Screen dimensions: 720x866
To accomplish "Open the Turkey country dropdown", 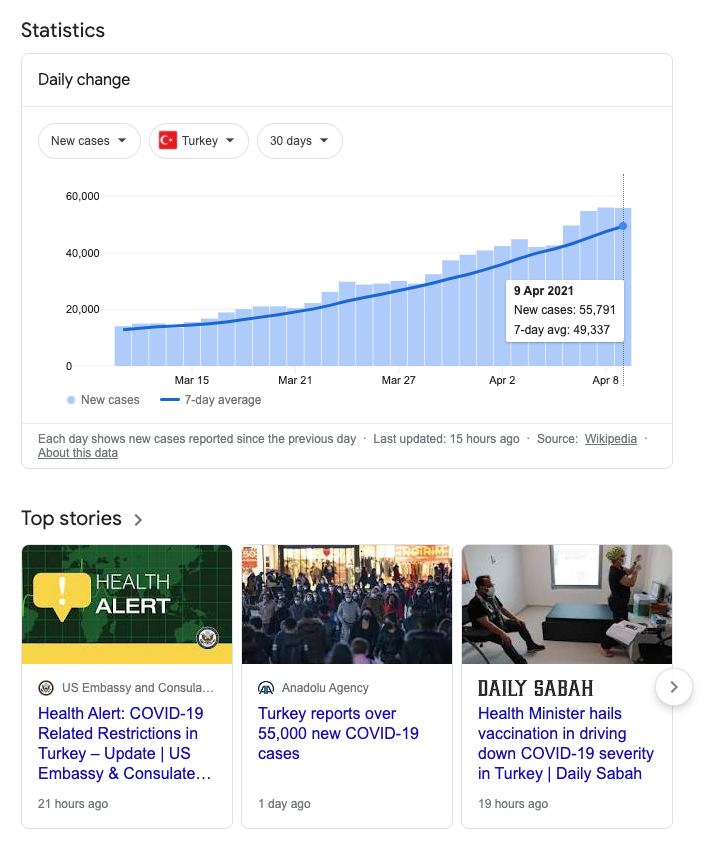I will (199, 141).
